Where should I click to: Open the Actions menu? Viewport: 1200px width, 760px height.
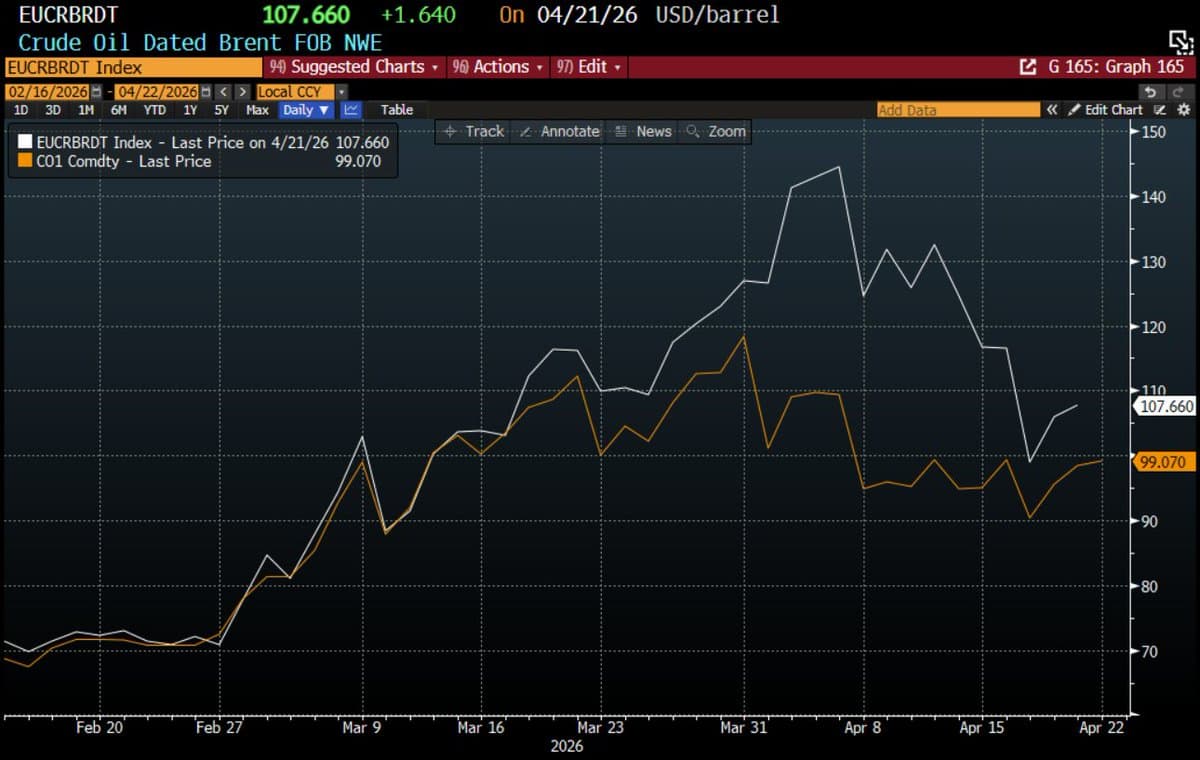click(x=497, y=67)
